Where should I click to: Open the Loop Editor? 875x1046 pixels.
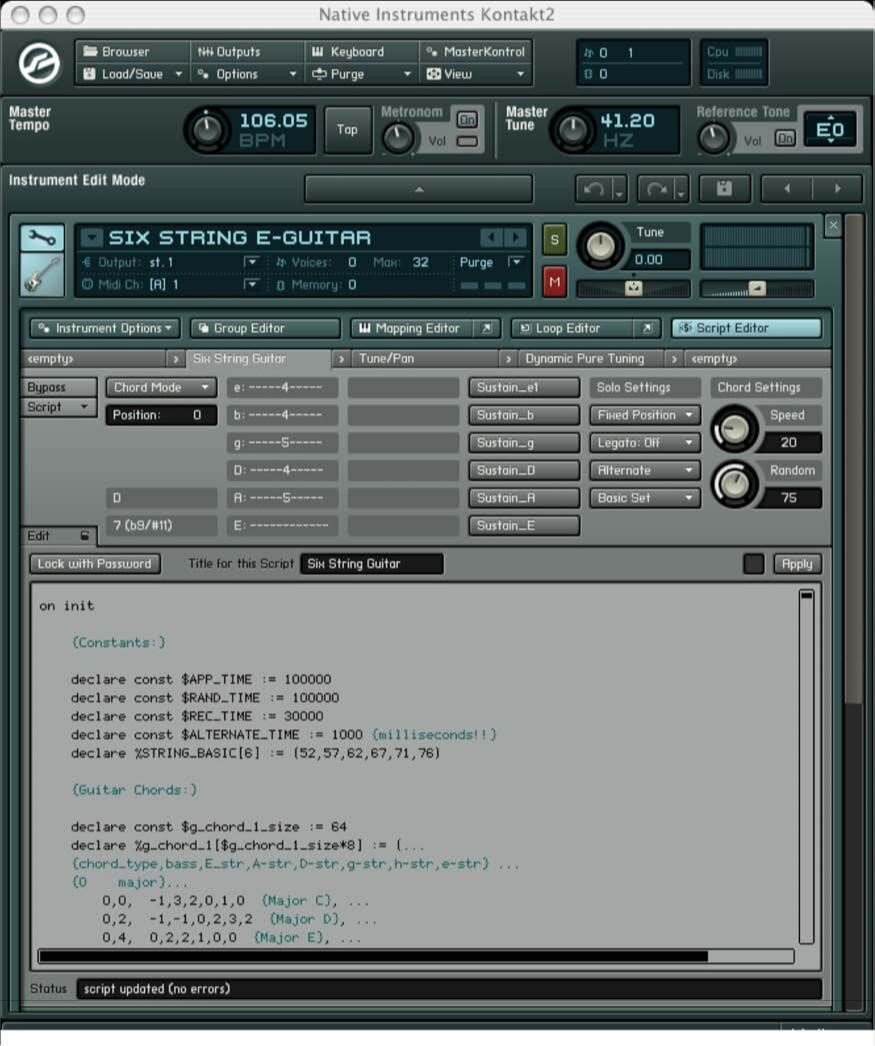(573, 328)
